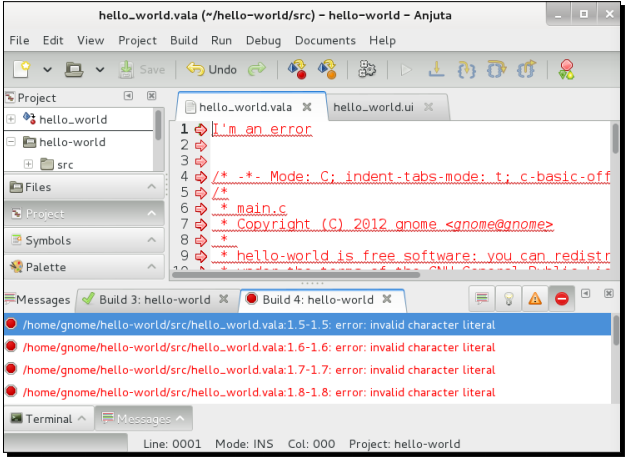
Task: Click the Continue execution play icon
Action: [x=405, y=69]
